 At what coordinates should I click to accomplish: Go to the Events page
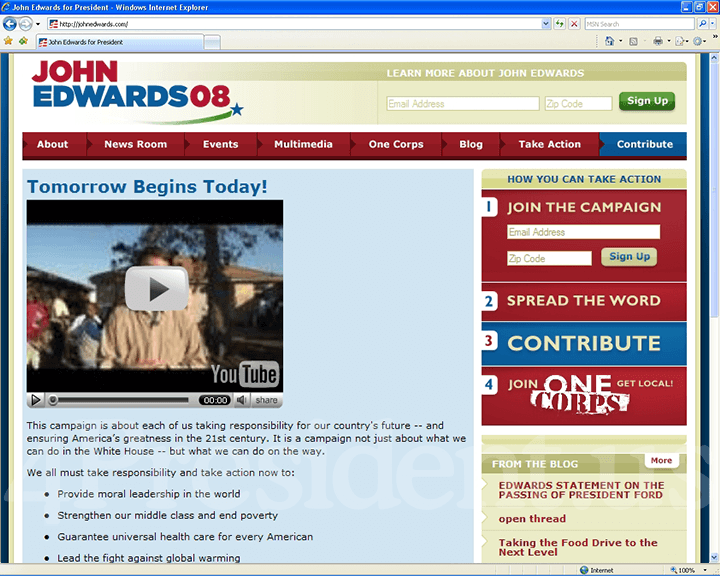pos(220,144)
